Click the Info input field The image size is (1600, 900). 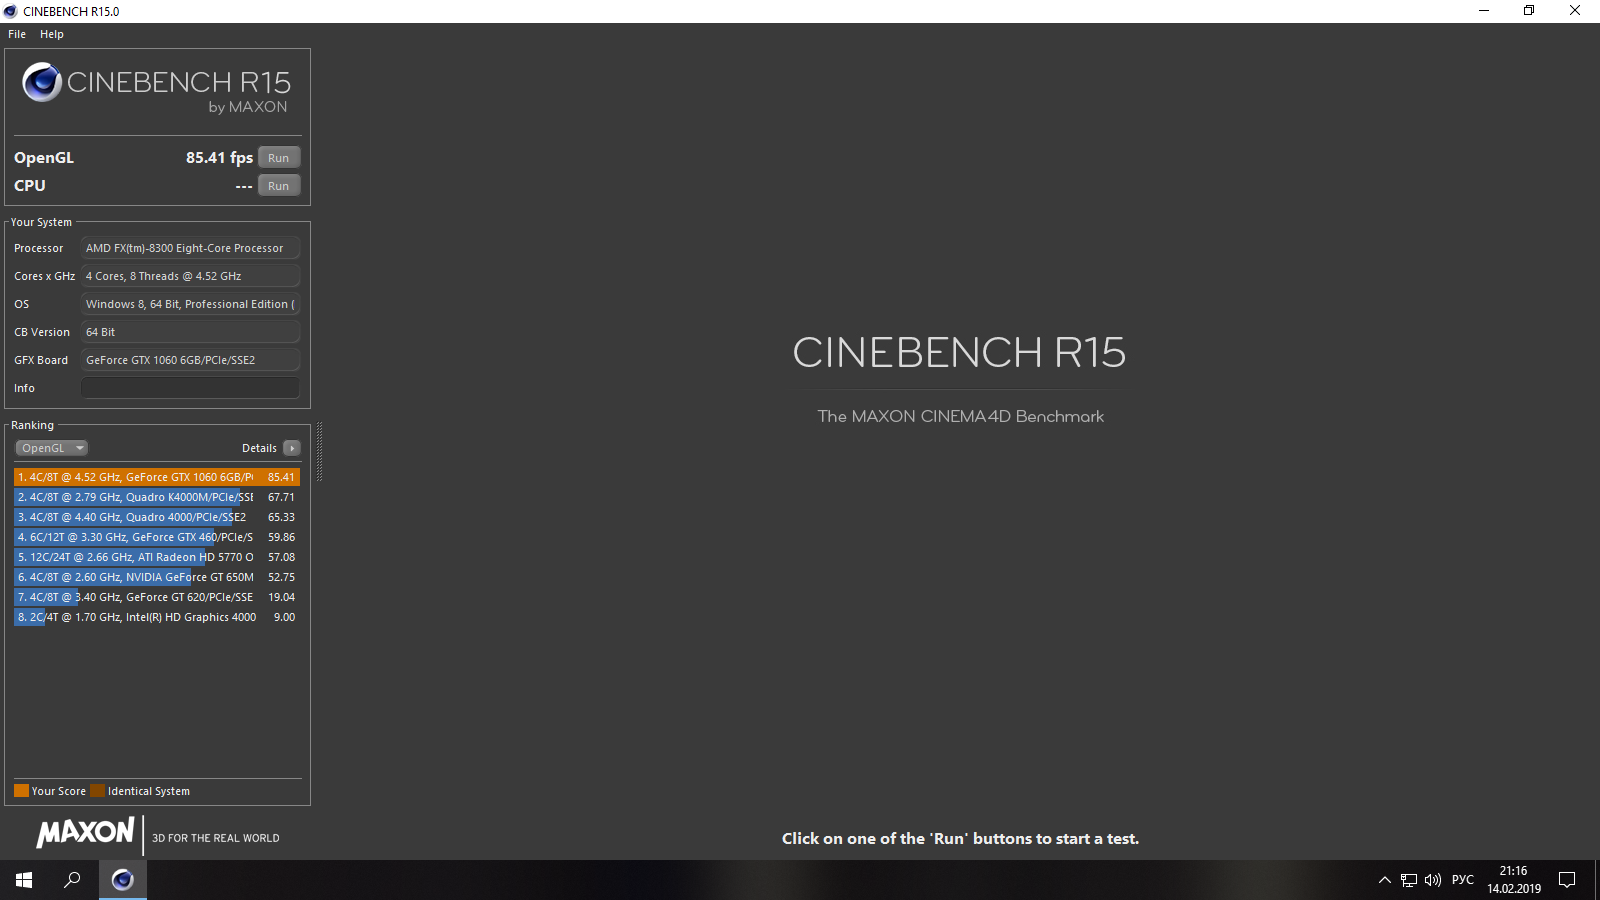click(190, 388)
